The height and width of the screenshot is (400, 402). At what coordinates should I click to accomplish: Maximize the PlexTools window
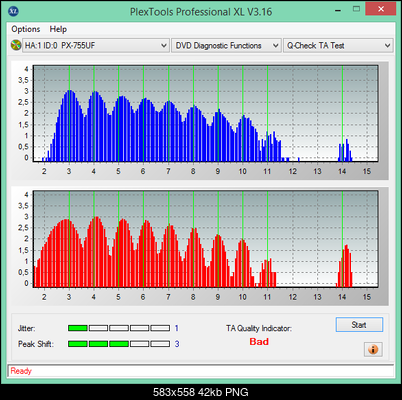(x=356, y=9)
